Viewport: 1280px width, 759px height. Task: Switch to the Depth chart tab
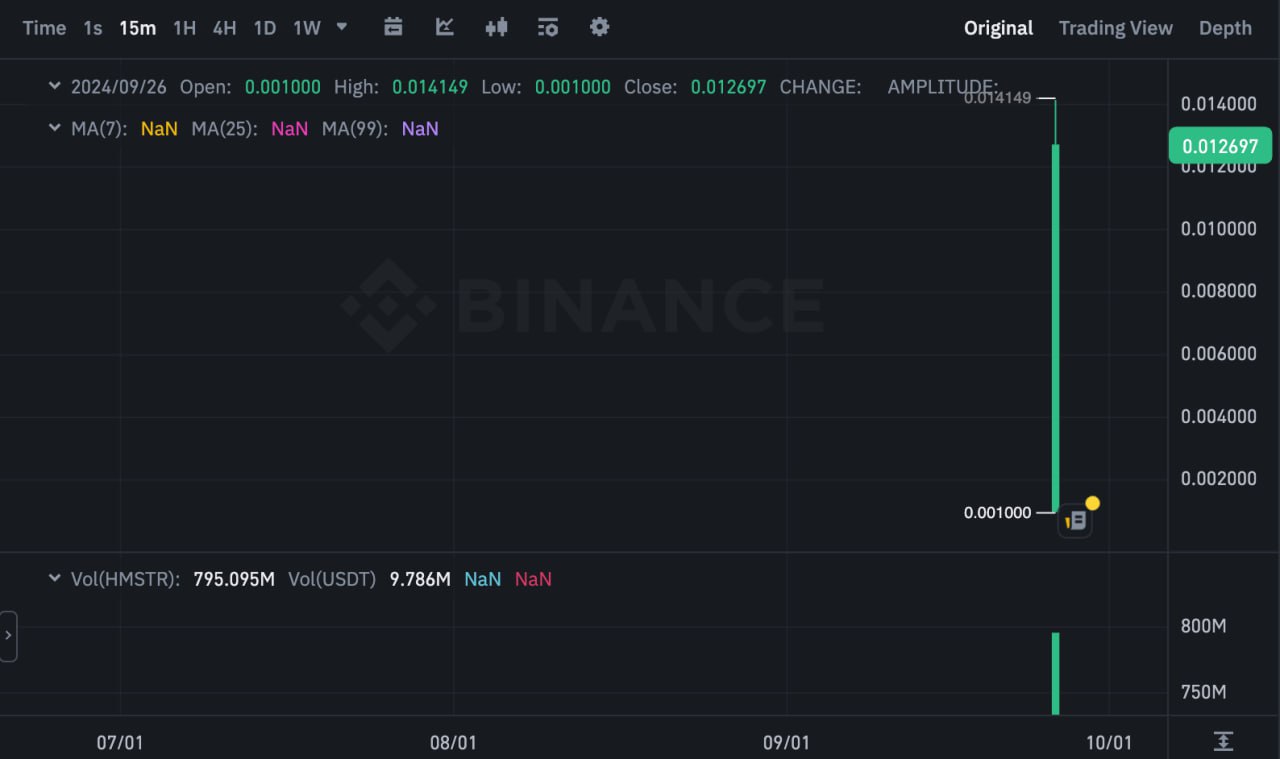pyautogui.click(x=1225, y=28)
